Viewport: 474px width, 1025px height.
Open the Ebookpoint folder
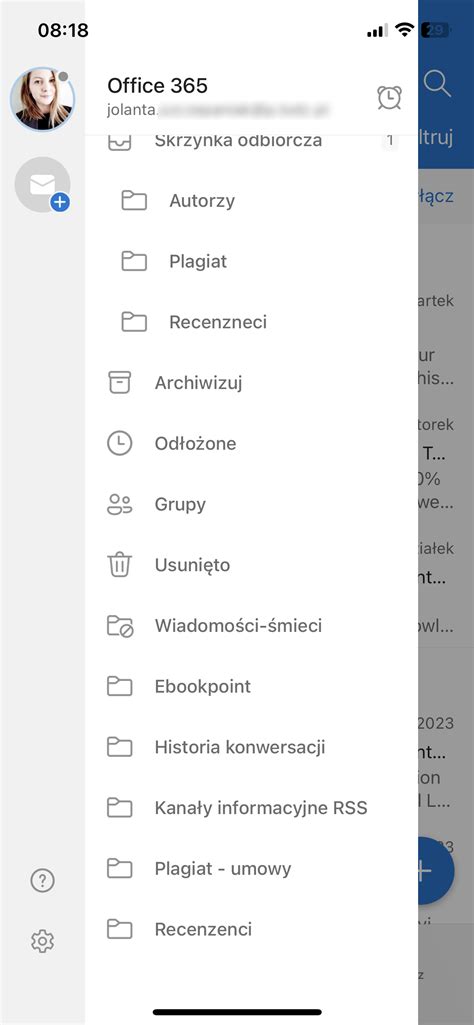click(x=251, y=686)
